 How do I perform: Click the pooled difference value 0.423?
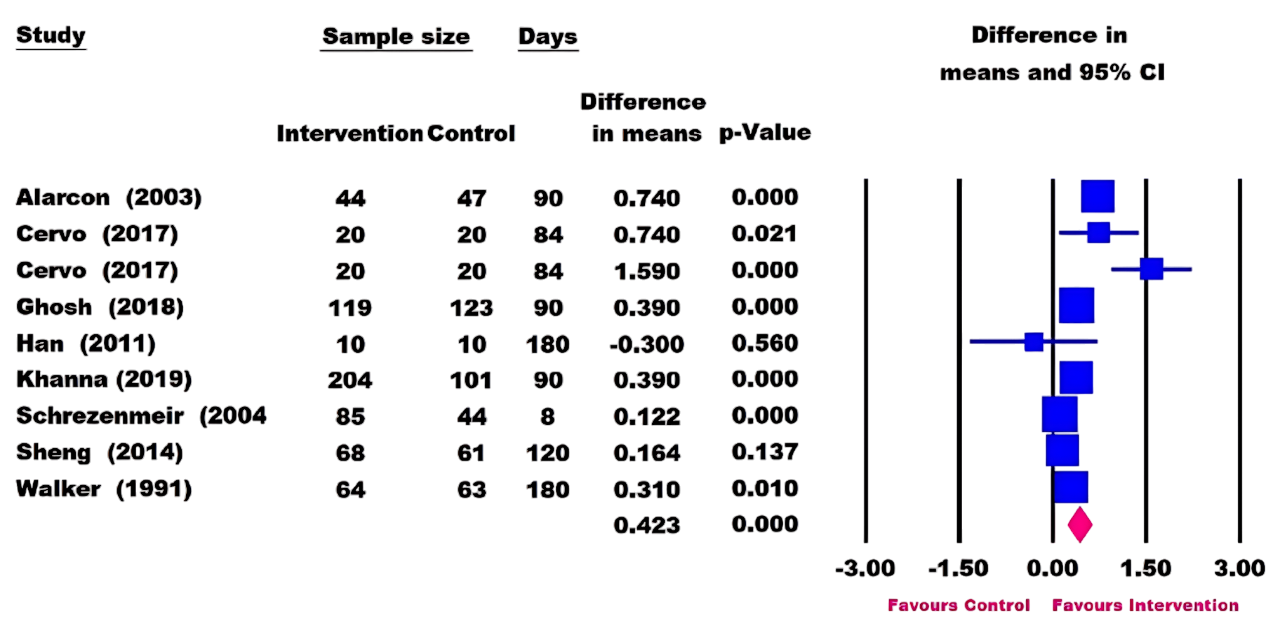(x=646, y=525)
